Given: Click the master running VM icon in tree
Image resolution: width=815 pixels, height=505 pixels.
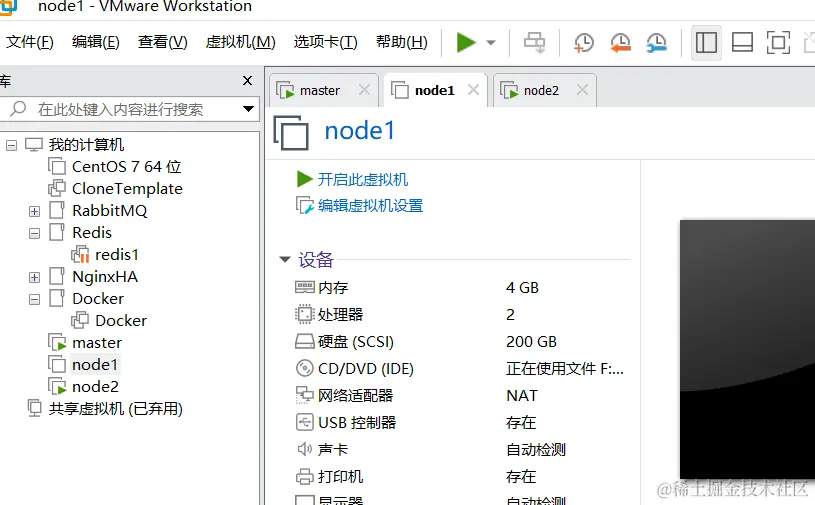Looking at the screenshot, I should (57, 343).
